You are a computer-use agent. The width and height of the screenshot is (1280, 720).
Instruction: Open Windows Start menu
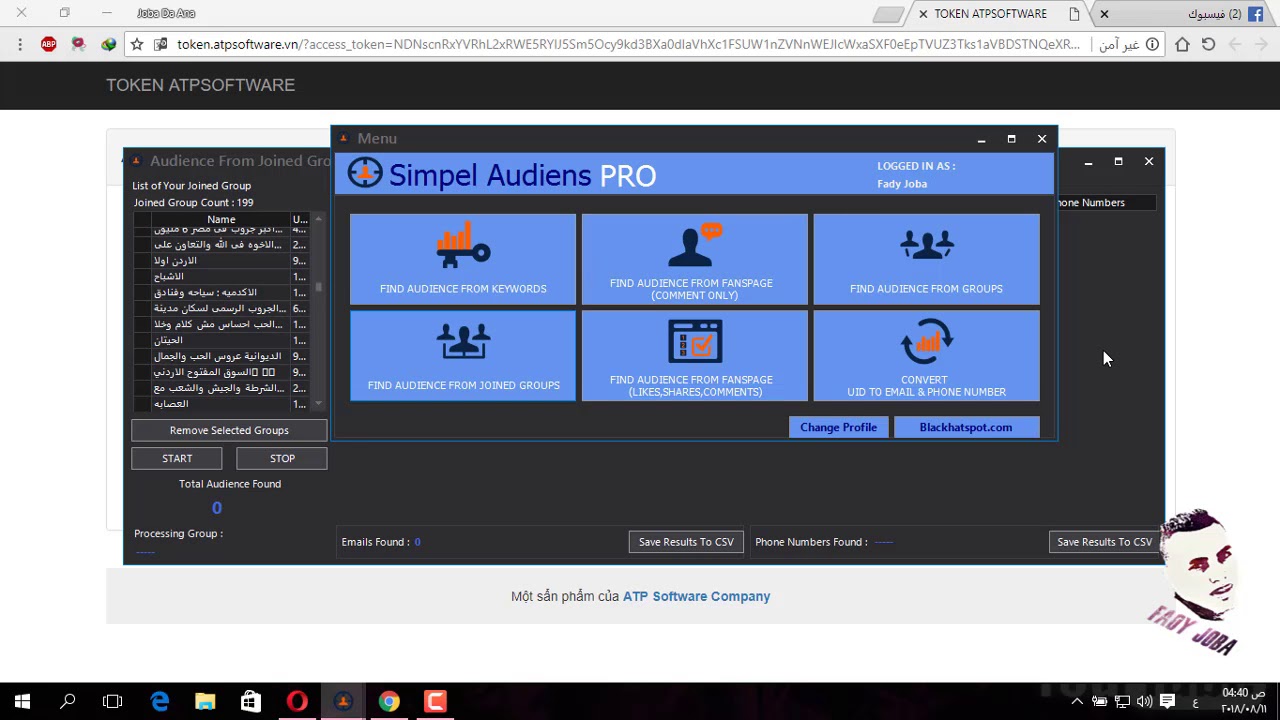(22, 702)
